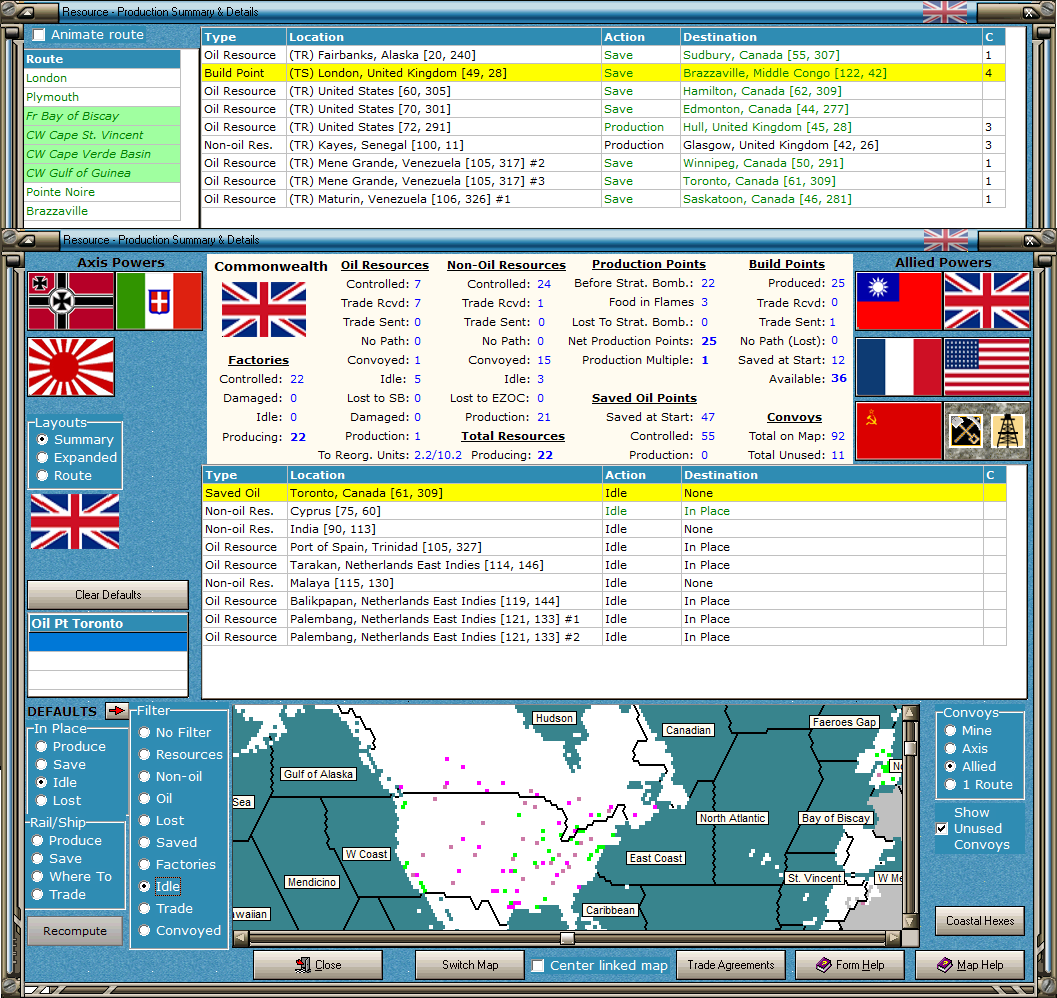Viewport: 1057px width, 998px height.
Task: Choose No Filter in the Filter group
Action: click(144, 733)
